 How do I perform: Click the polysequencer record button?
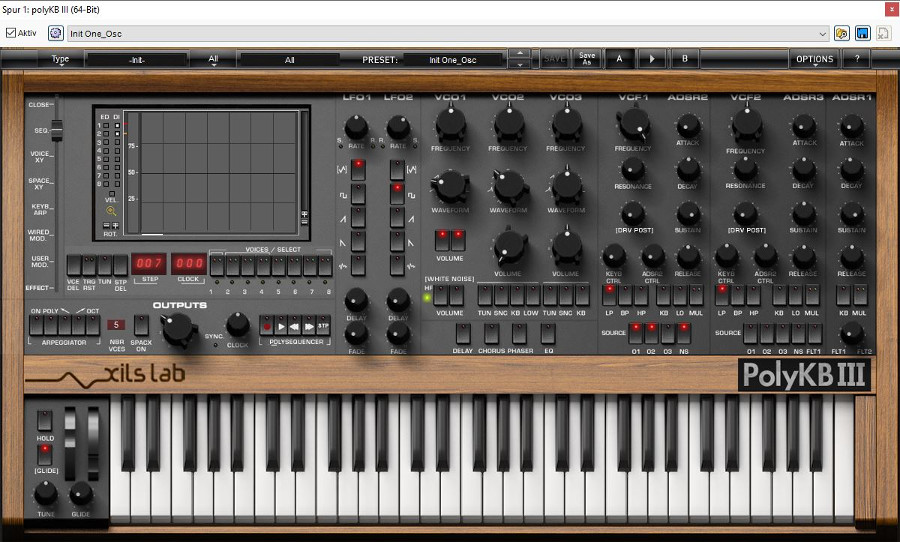point(266,326)
